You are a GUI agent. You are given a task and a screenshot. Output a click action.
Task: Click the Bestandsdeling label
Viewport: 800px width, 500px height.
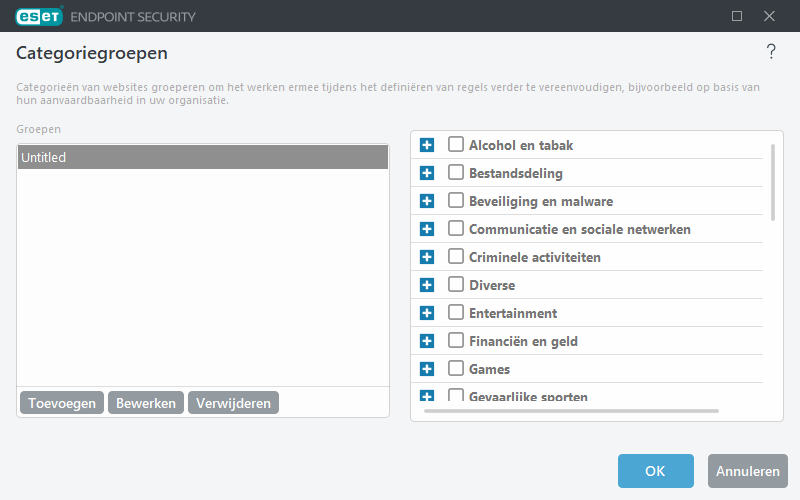click(516, 173)
